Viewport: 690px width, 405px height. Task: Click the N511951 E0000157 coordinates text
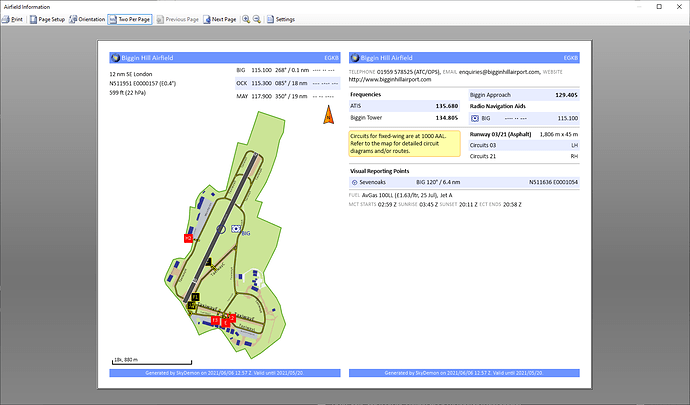point(143,84)
